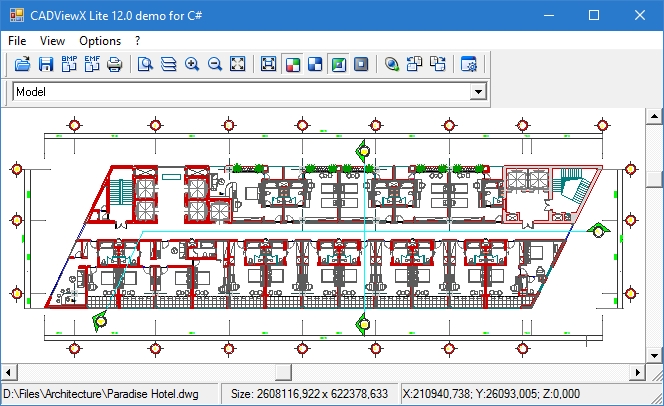664x406 pixels.
Task: Open the Options menu
Action: [100, 41]
